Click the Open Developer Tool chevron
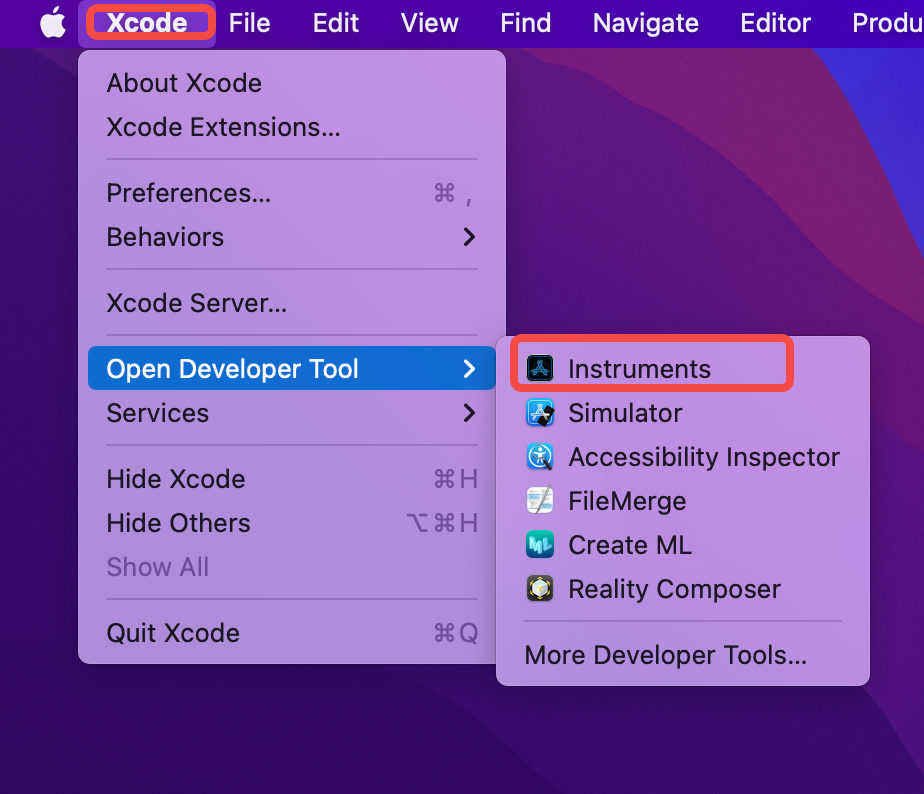924x794 pixels. 469,369
